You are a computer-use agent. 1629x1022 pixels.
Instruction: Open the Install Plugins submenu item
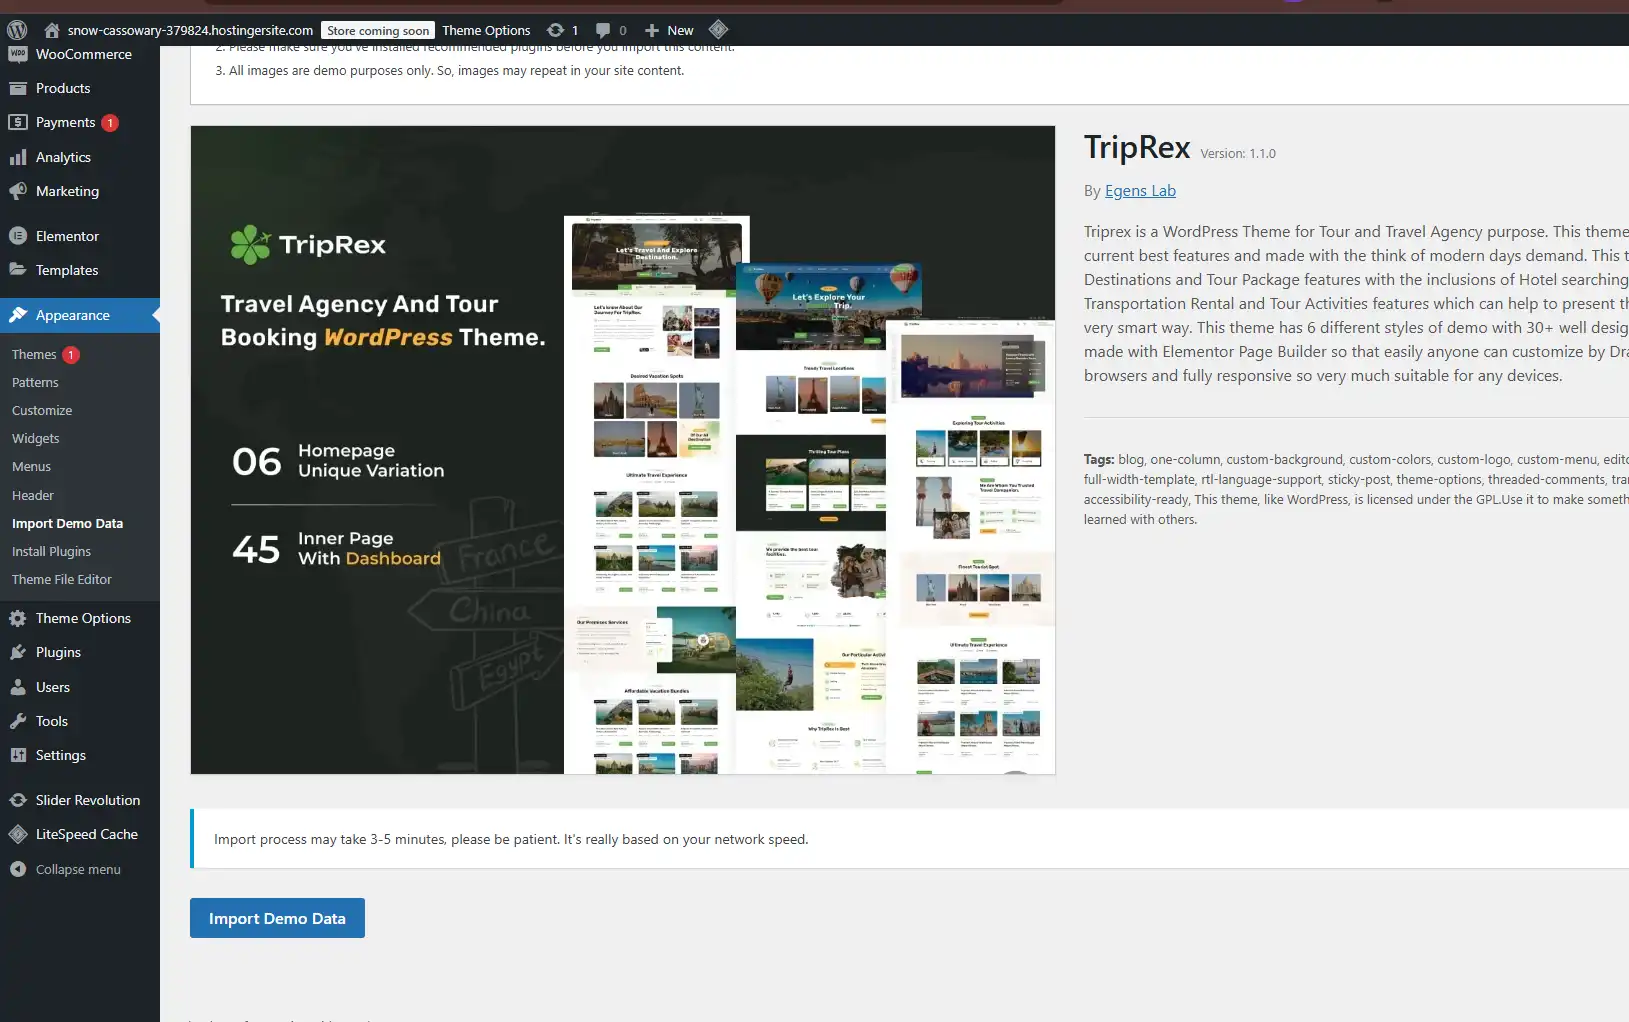[x=51, y=551]
